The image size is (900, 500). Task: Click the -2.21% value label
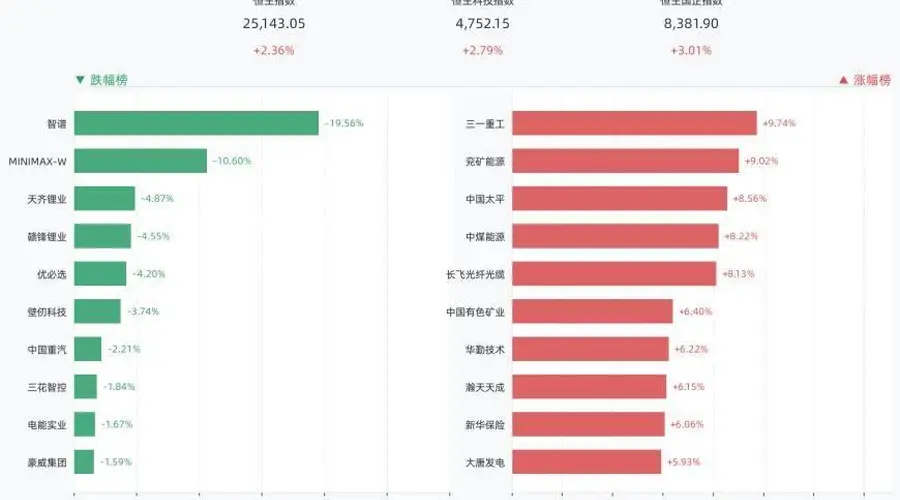(124, 348)
